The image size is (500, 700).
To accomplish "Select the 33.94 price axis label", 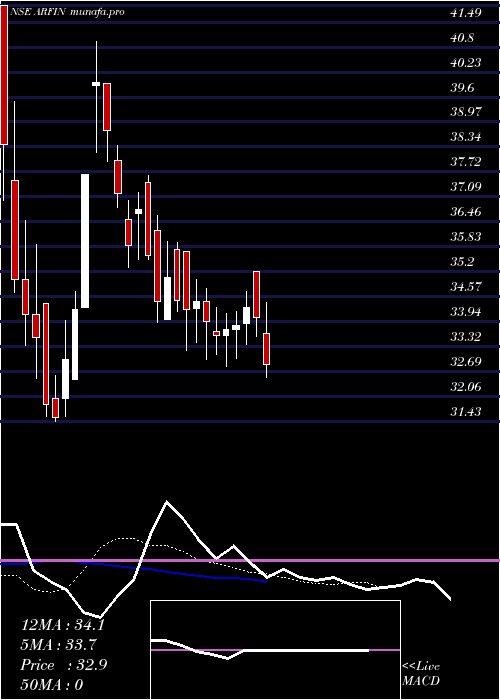I will click(x=466, y=312).
